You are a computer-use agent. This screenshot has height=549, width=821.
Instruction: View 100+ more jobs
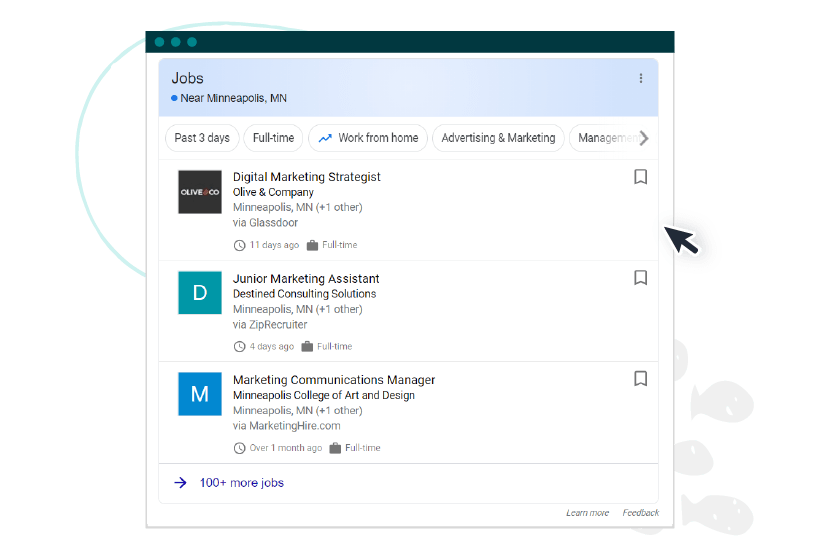pyautogui.click(x=241, y=483)
